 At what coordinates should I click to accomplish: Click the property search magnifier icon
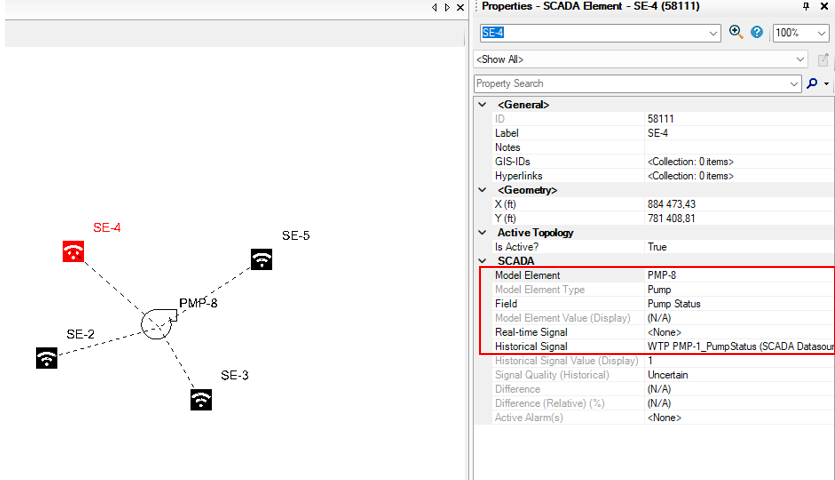click(812, 84)
